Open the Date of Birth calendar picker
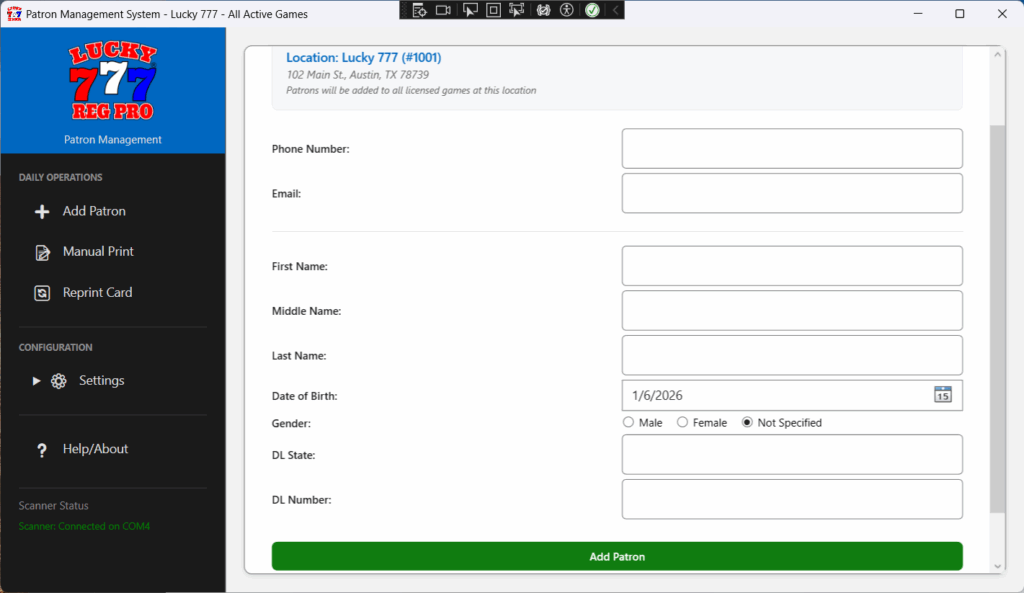1024x593 pixels. tap(942, 394)
